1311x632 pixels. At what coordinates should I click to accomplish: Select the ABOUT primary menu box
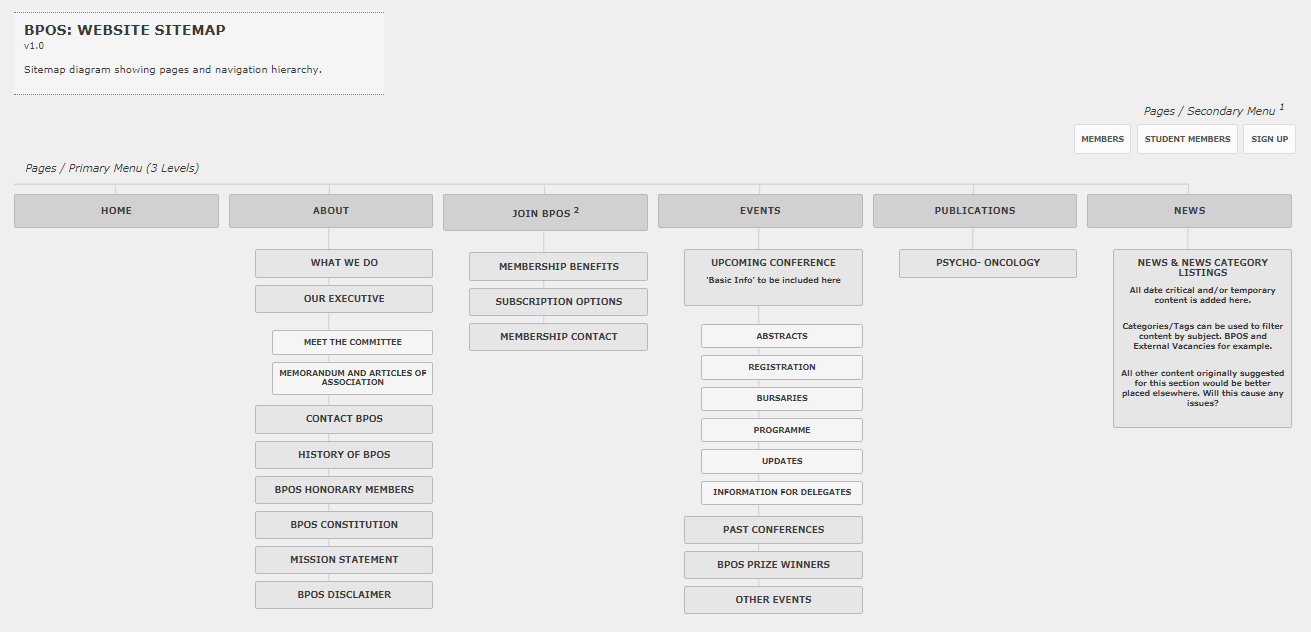[x=331, y=211]
